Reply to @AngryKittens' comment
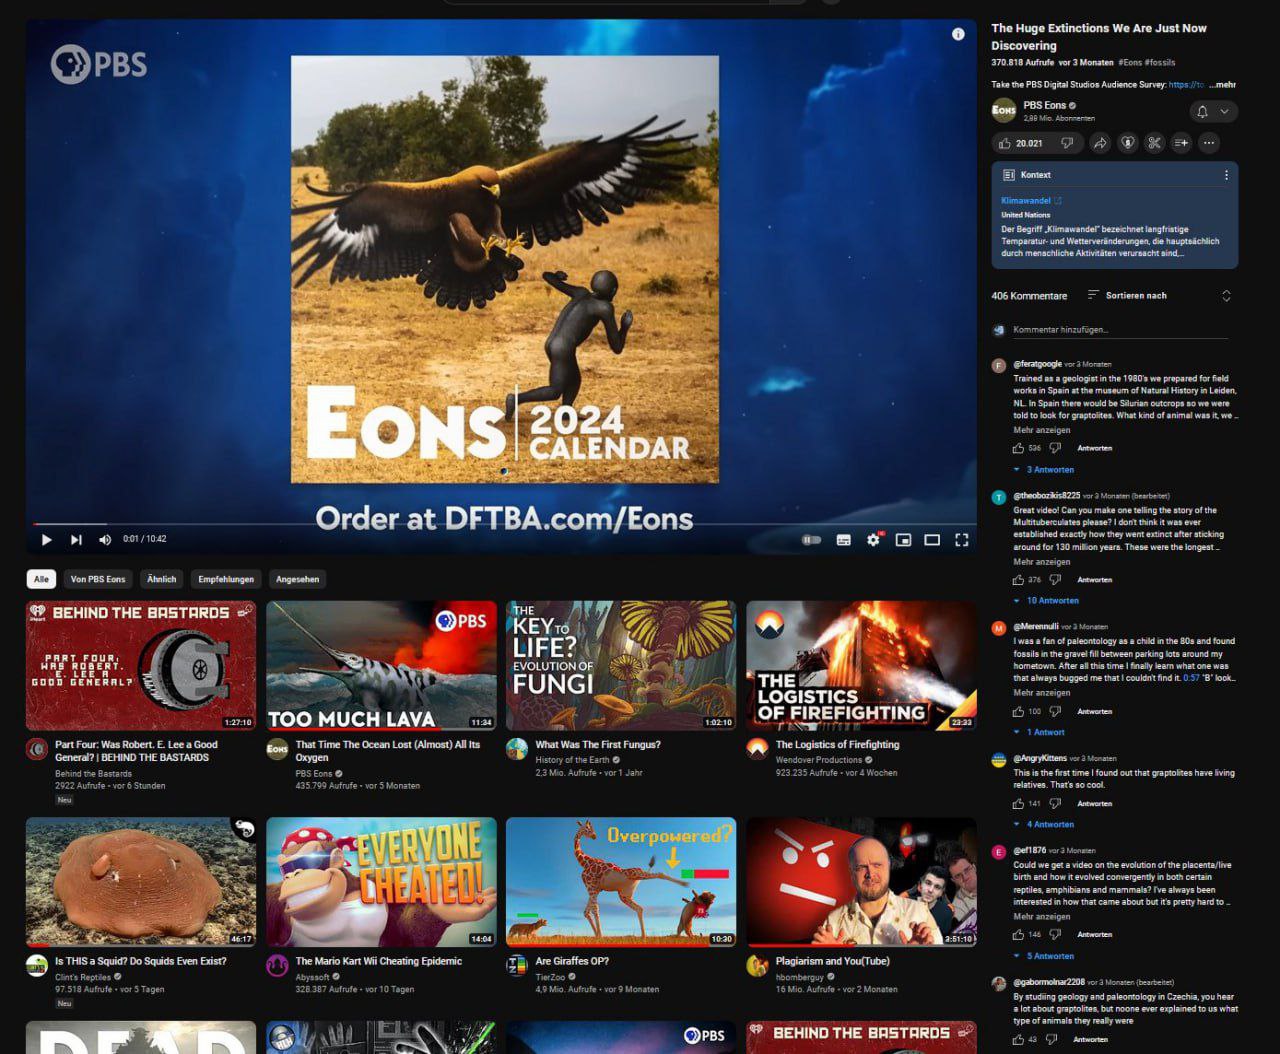Viewport: 1280px width, 1054px height. pos(1094,803)
